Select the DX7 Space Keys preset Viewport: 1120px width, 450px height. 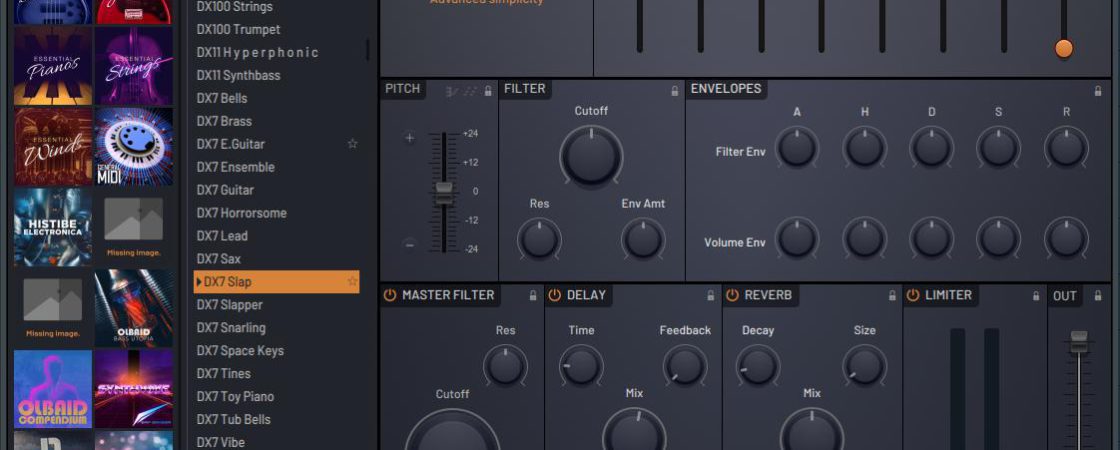[277, 350]
